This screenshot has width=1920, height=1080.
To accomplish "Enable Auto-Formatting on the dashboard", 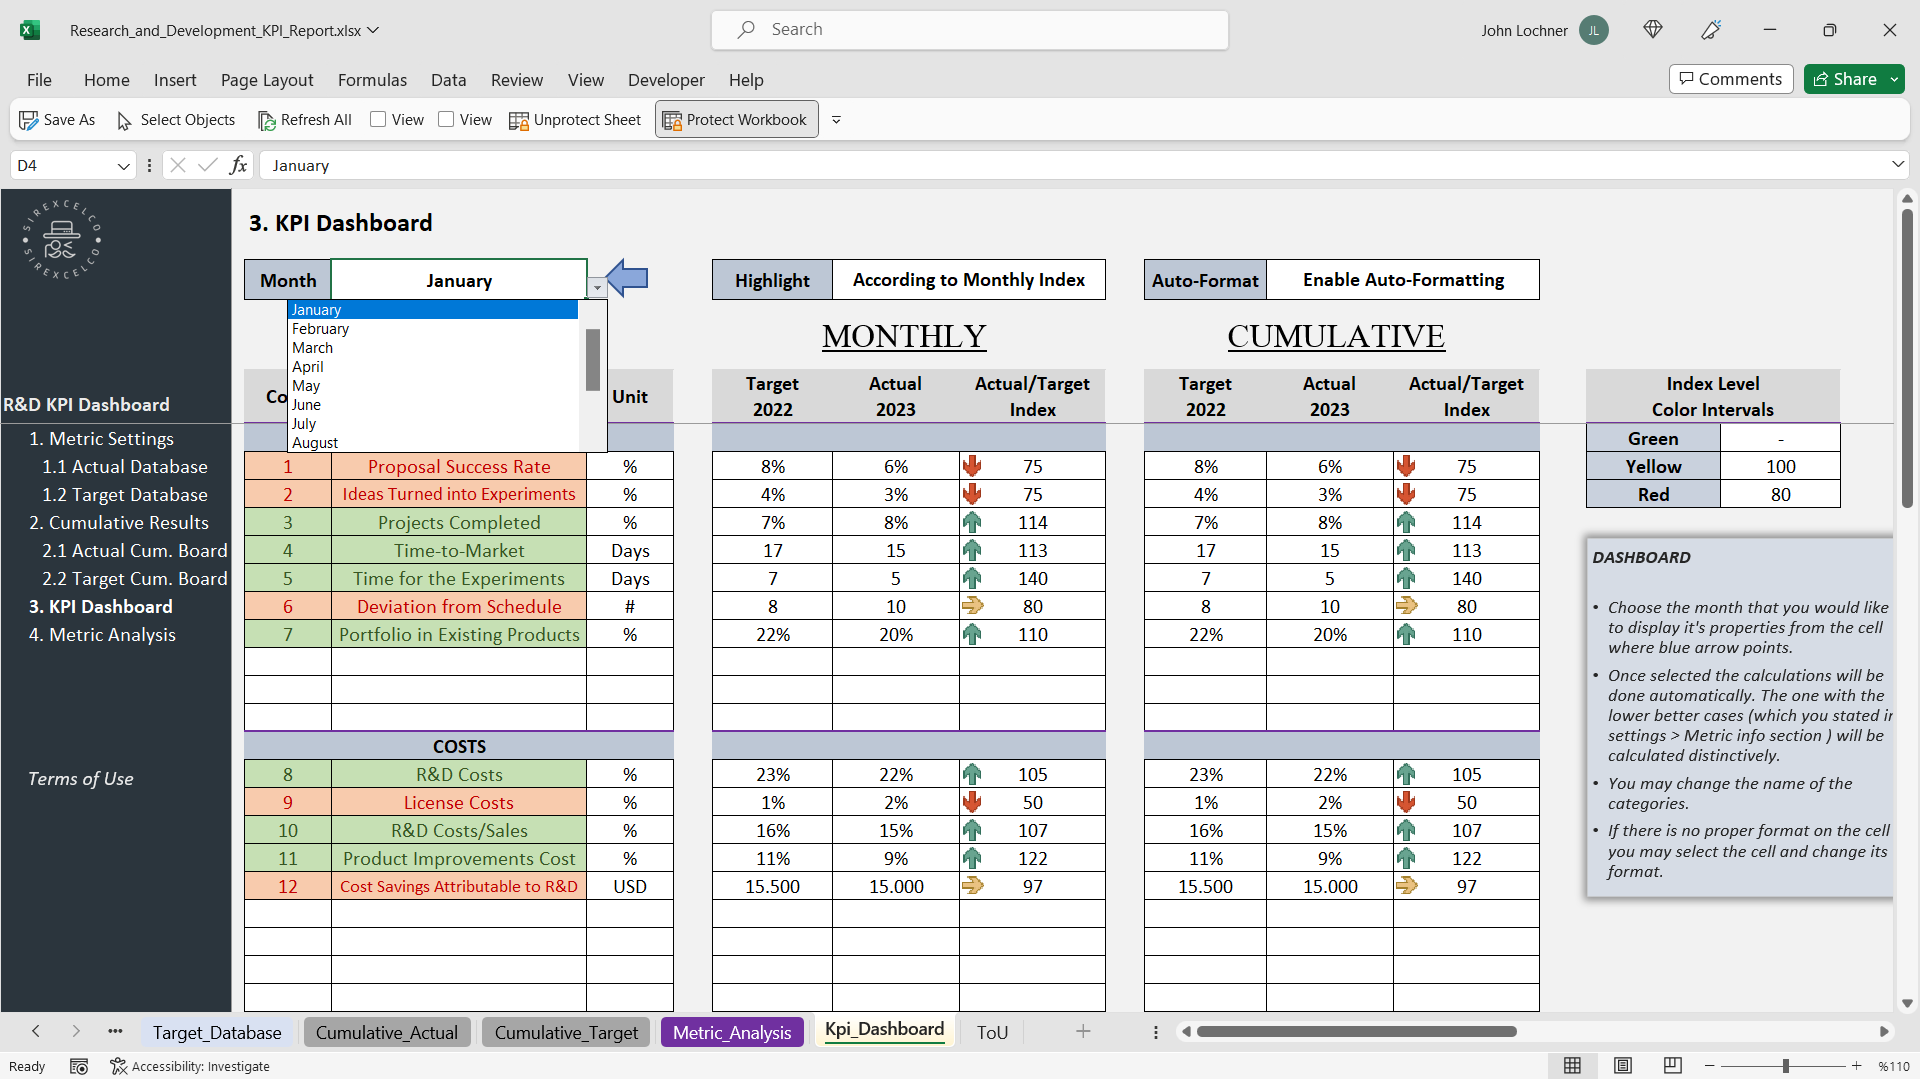I will click(x=1402, y=280).
